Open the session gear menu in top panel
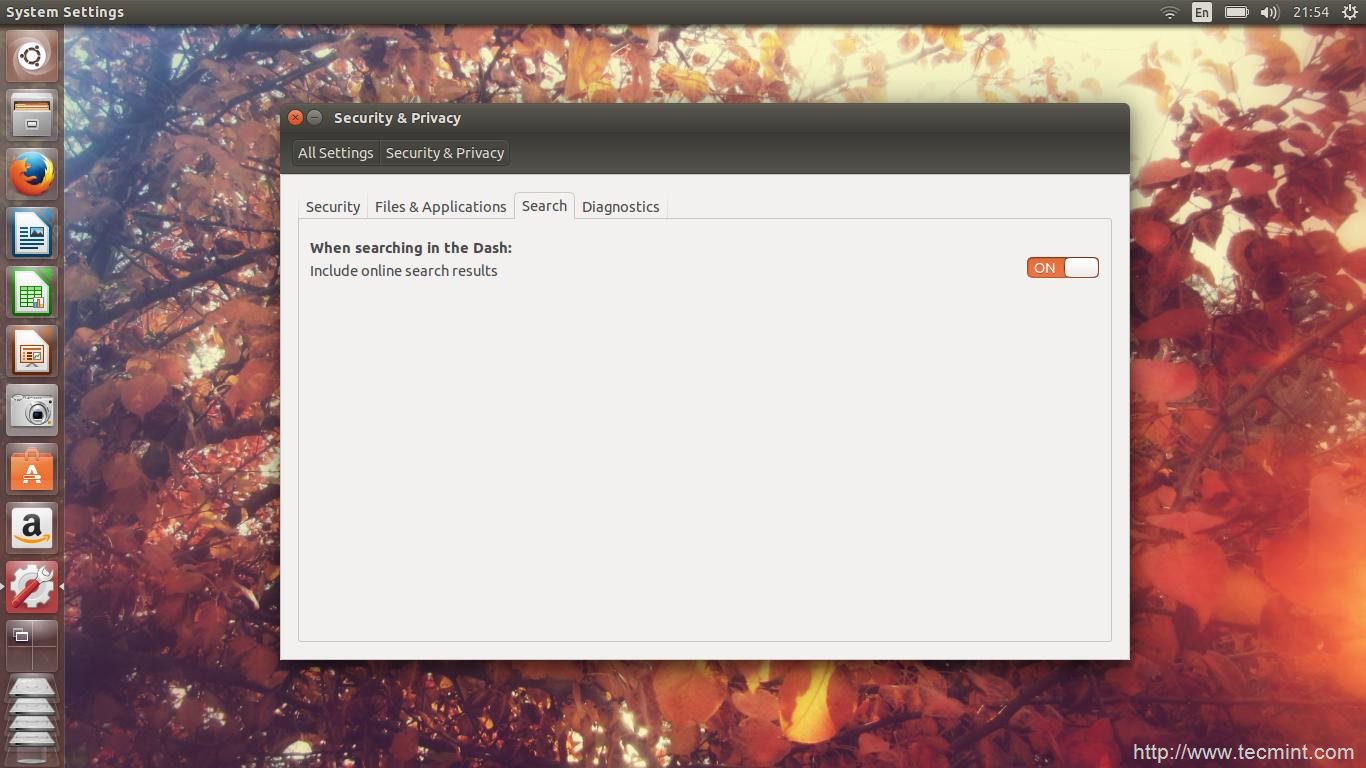 (x=1349, y=12)
